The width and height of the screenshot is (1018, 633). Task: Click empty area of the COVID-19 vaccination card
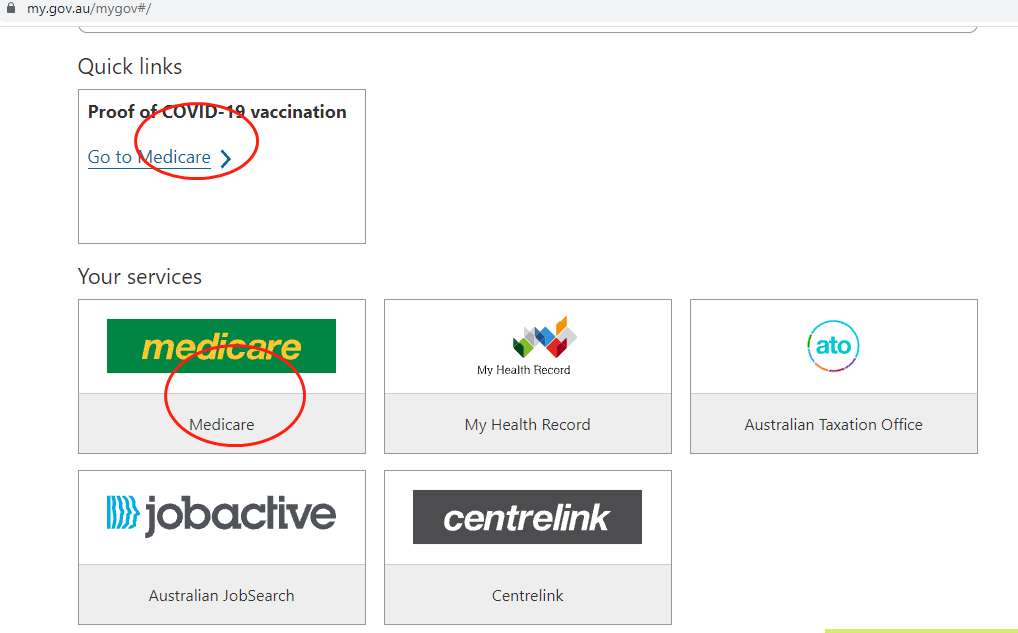[221, 206]
